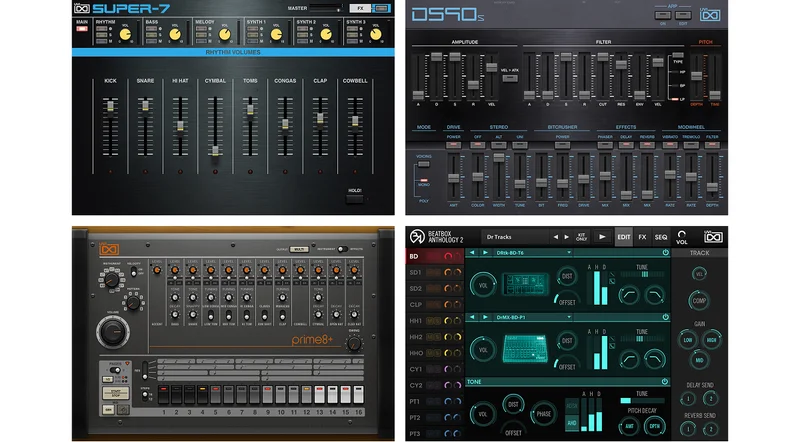This screenshot has width=800, height=442.
Task: Click the filter CUT slider in DS90s
Action: [x=603, y=57]
